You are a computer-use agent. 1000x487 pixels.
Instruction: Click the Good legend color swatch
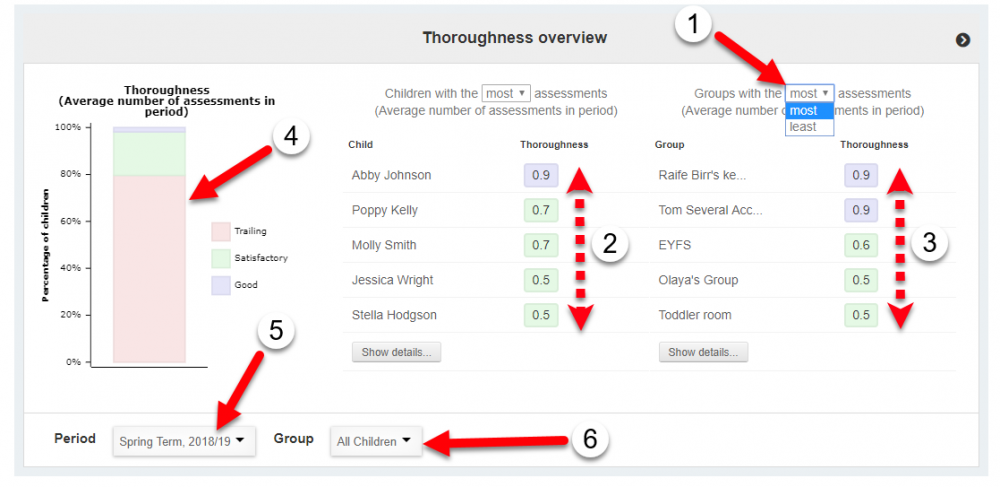point(221,285)
